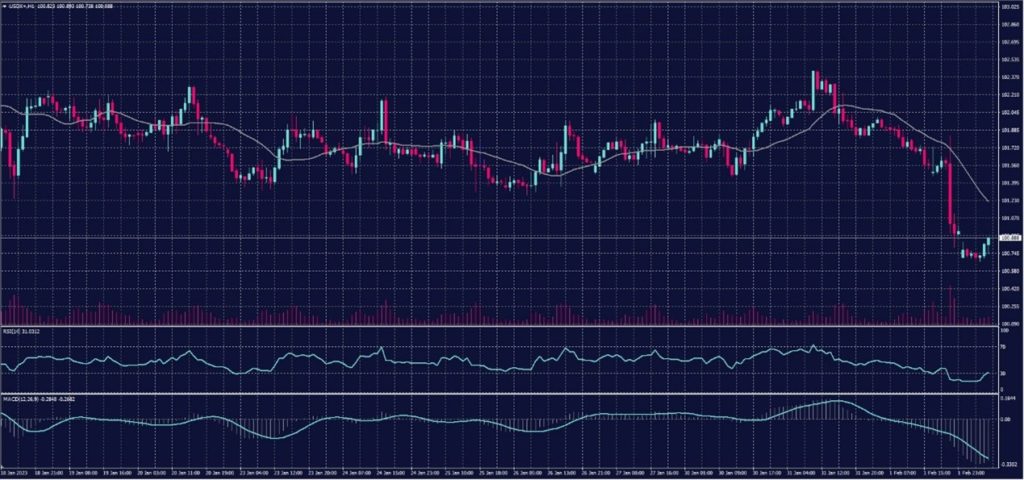Click the USDX chart title text at top-left
Image resolution: width=1024 pixels, height=480 pixels.
pyautogui.click(x=48, y=6)
